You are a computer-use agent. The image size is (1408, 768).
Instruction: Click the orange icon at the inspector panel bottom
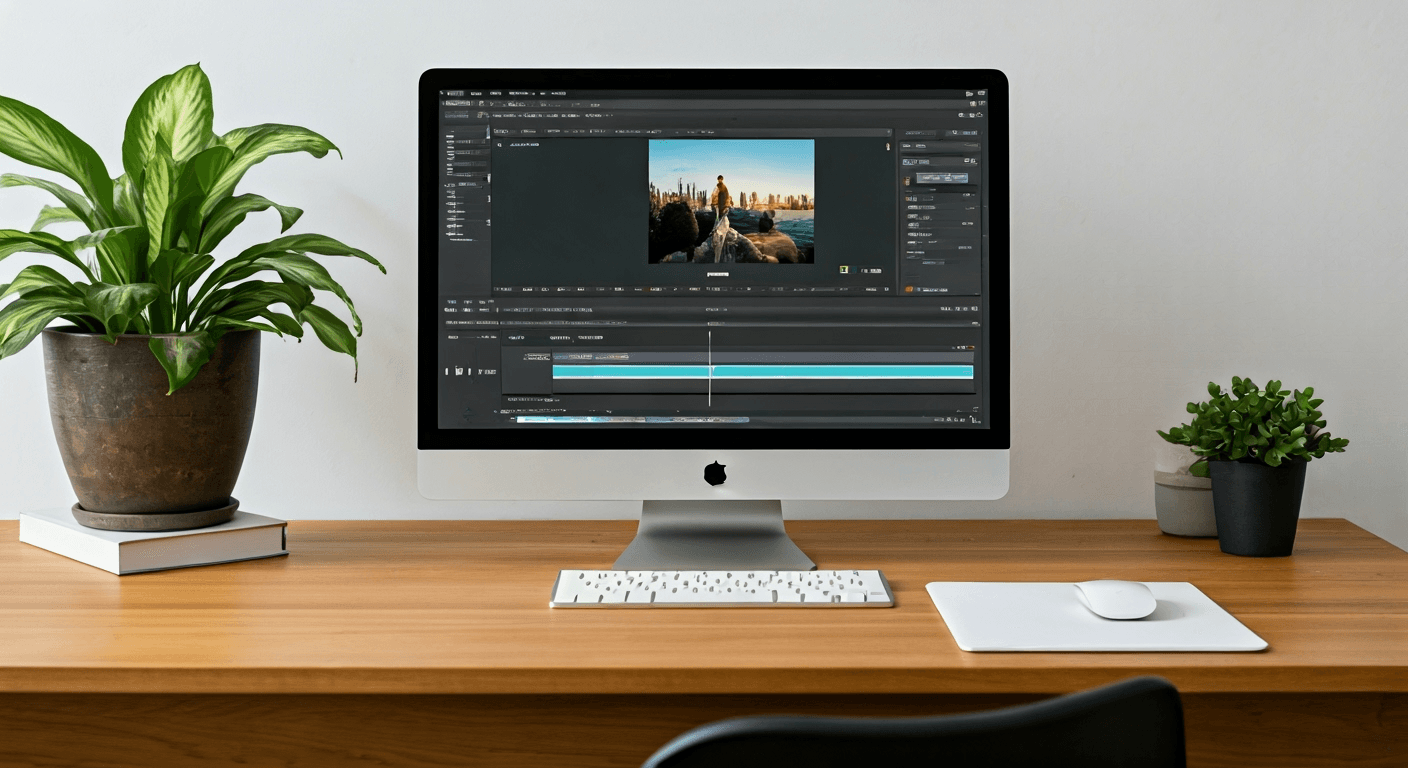click(909, 289)
